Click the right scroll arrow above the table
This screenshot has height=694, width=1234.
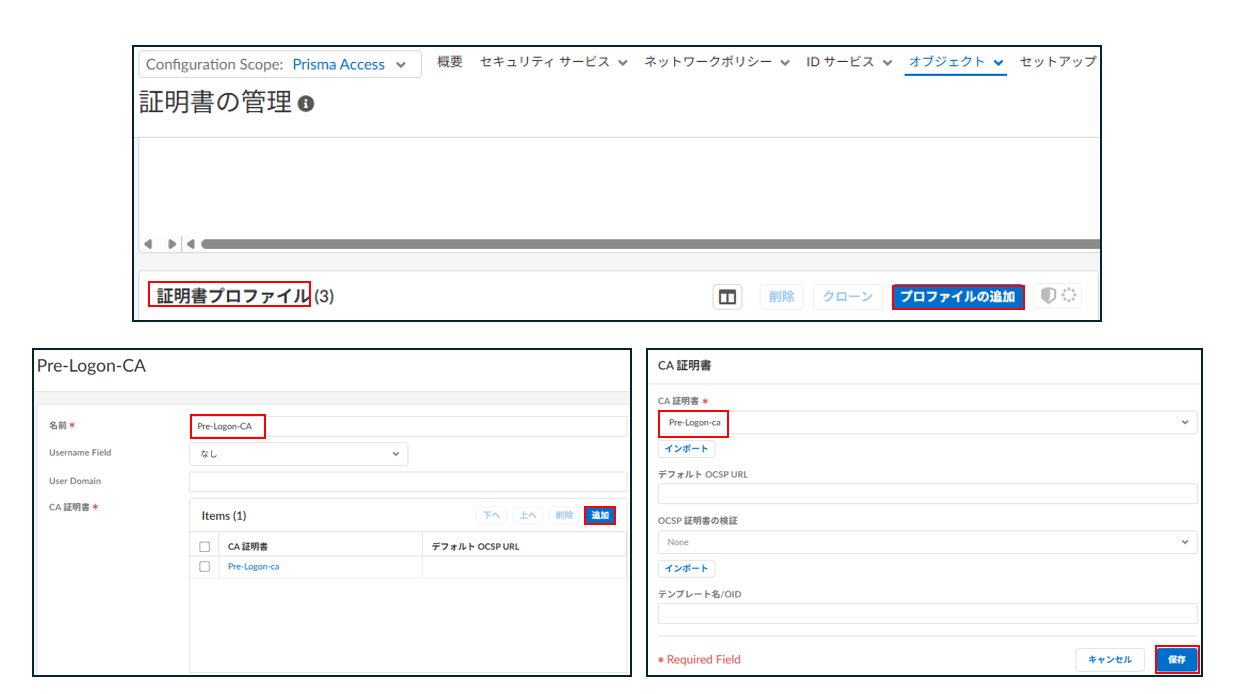click(x=171, y=243)
